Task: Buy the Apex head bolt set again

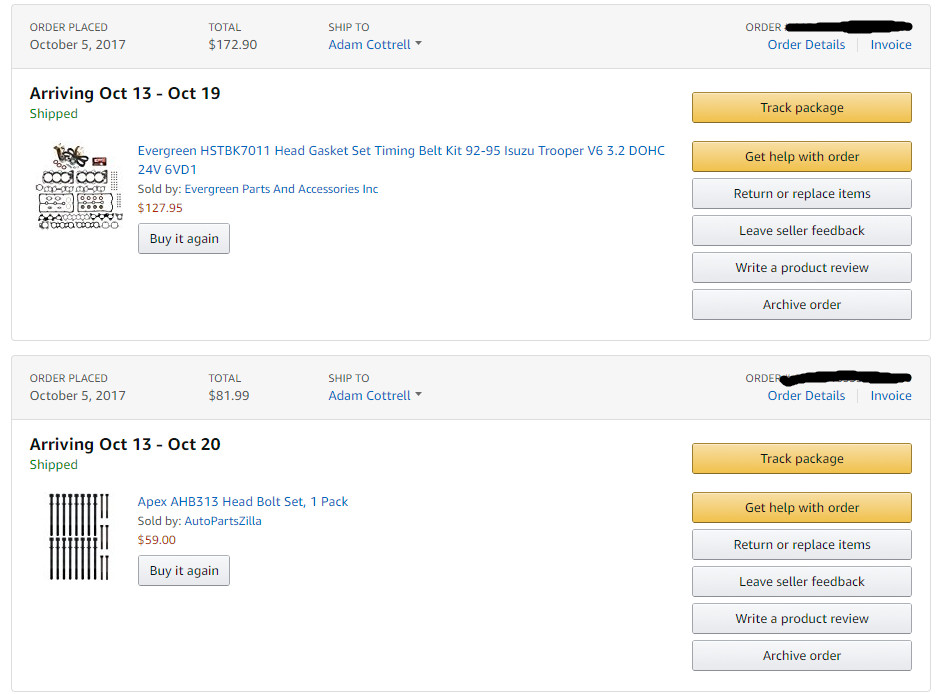Action: 184,571
